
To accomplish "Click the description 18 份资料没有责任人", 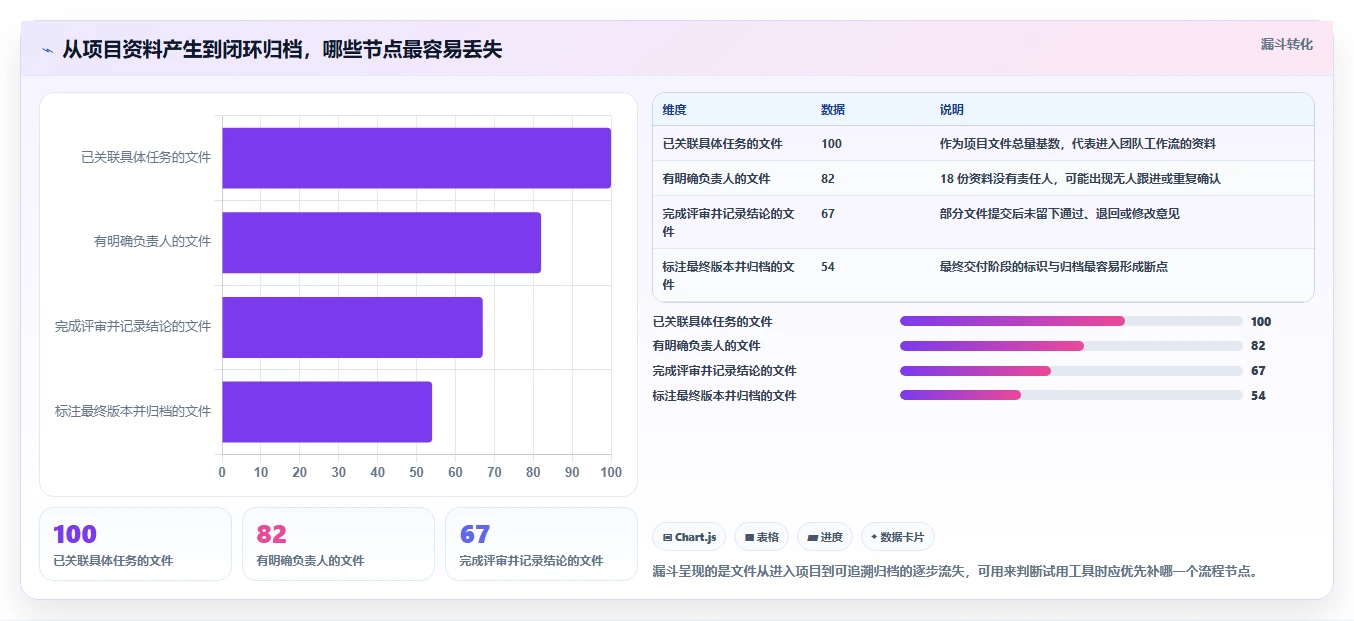I will click(x=1080, y=179).
